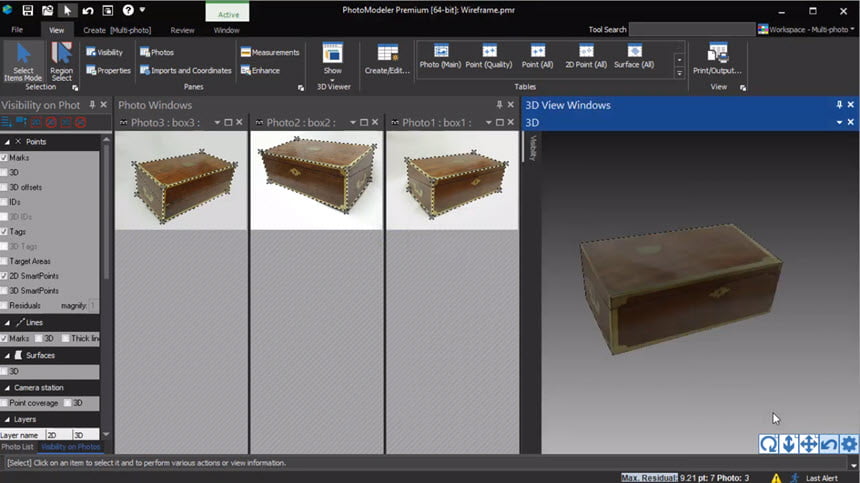Collapse the Surfaces section
The image size is (860, 483).
[x=7, y=356]
